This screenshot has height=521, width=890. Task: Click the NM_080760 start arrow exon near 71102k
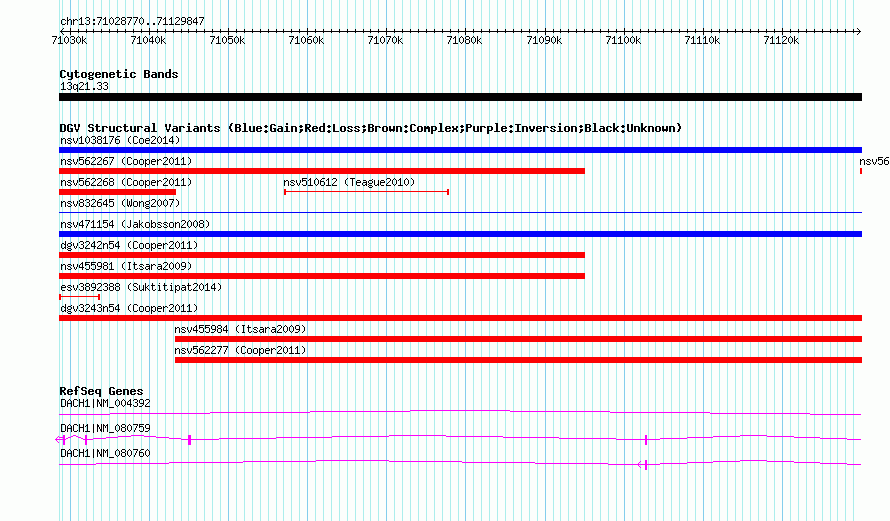click(x=643, y=465)
